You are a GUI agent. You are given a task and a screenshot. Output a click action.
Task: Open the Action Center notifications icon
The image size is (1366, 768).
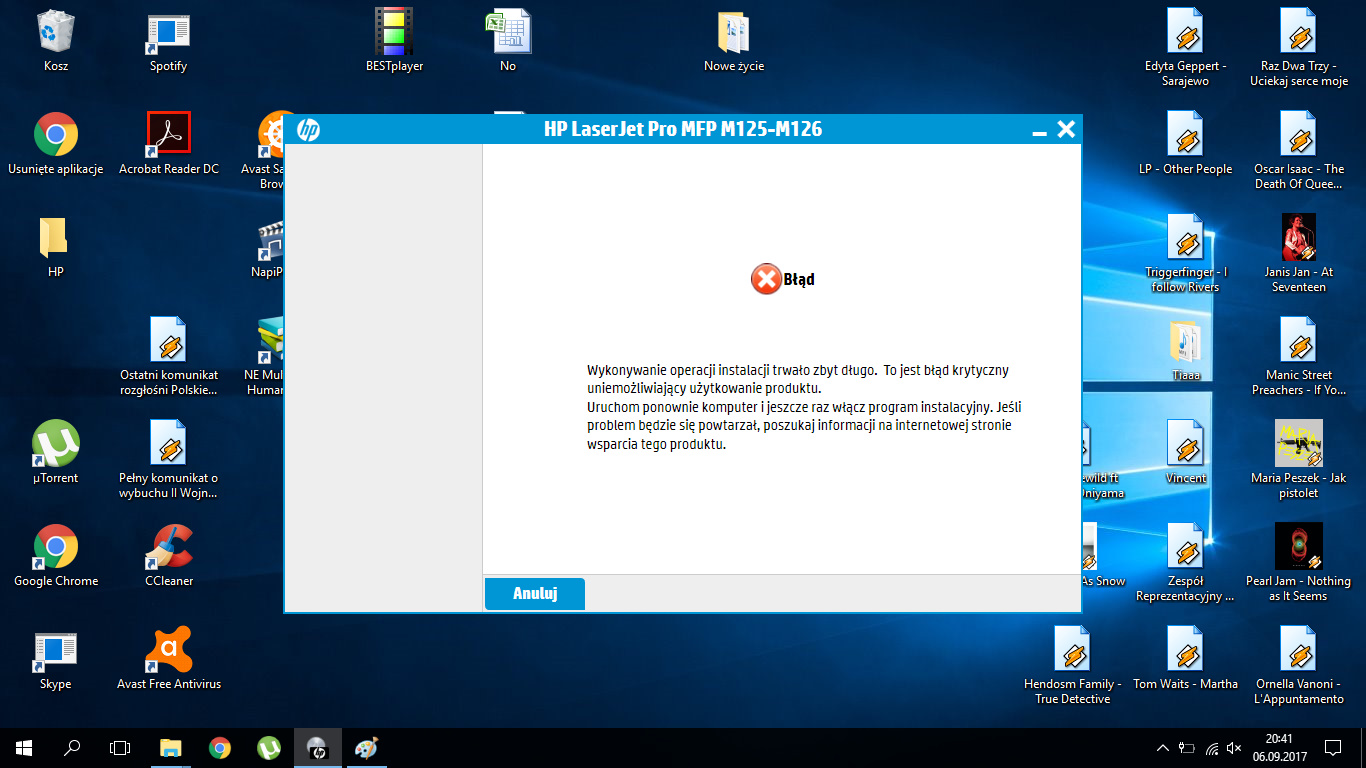click(1332, 747)
